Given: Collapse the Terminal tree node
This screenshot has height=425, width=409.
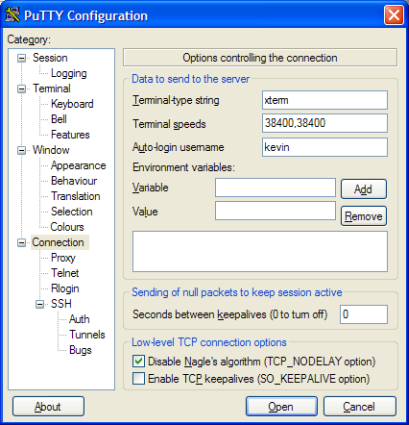Looking at the screenshot, I should (21, 89).
